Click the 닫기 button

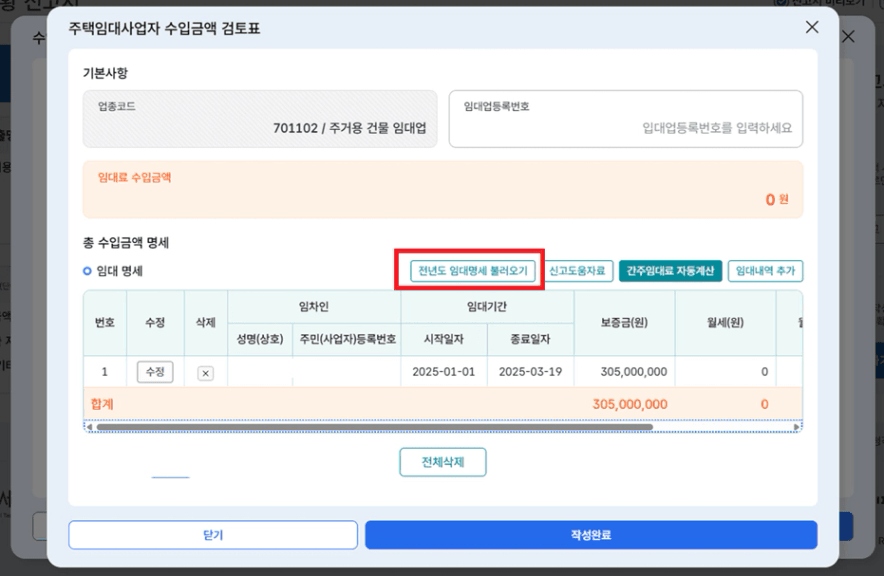pos(213,535)
